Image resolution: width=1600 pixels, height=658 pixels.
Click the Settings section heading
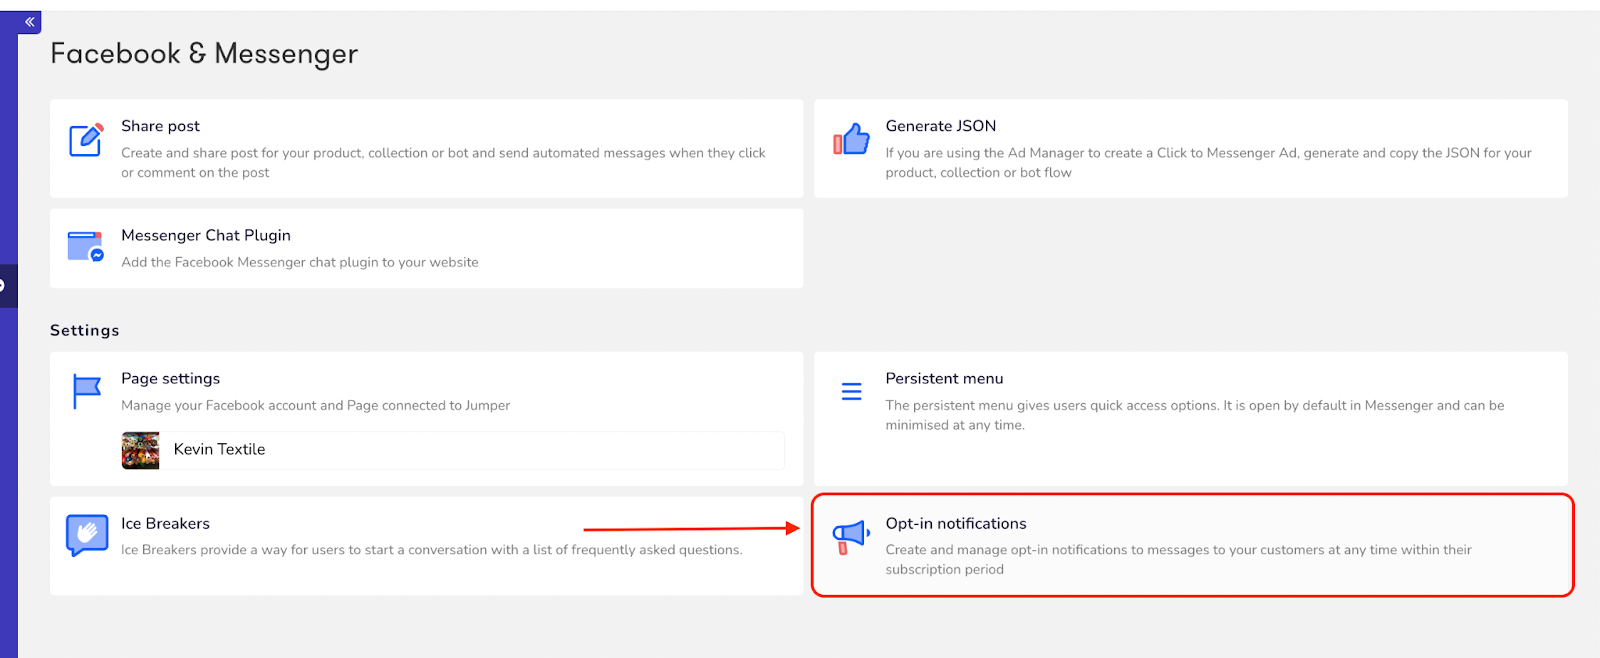pyautogui.click(x=85, y=330)
